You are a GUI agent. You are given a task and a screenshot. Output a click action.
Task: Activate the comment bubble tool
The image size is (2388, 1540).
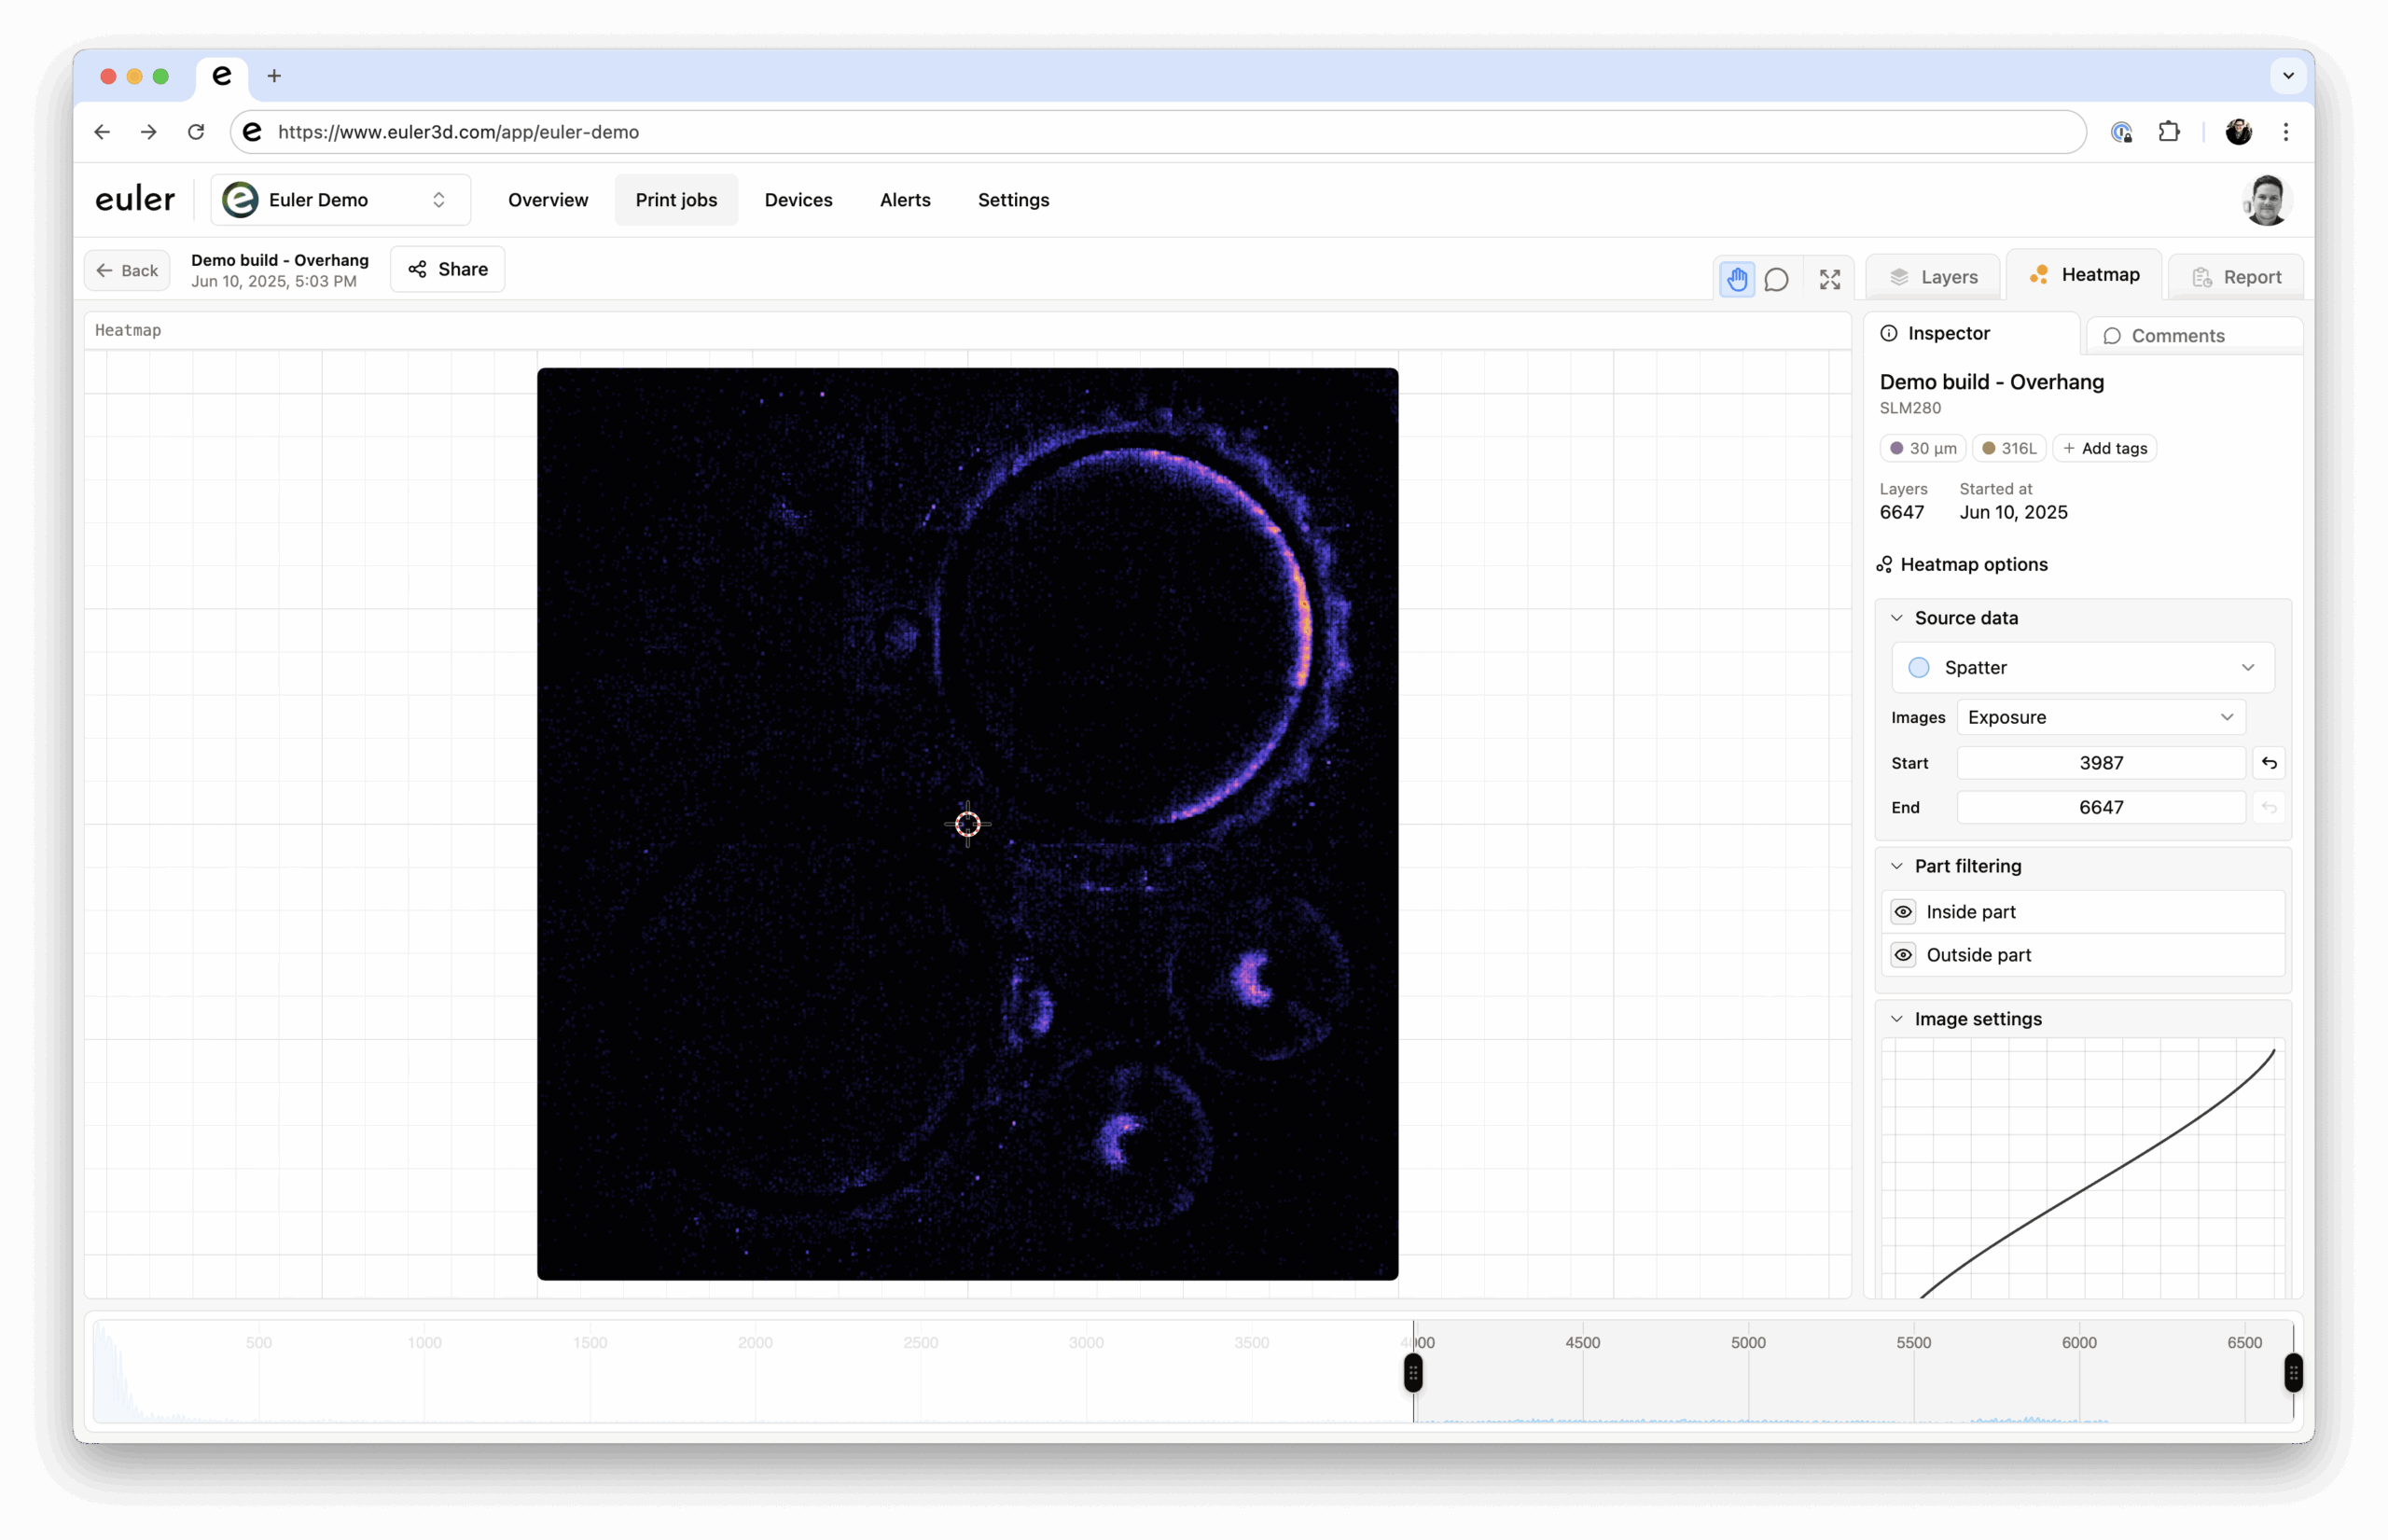click(x=1776, y=279)
